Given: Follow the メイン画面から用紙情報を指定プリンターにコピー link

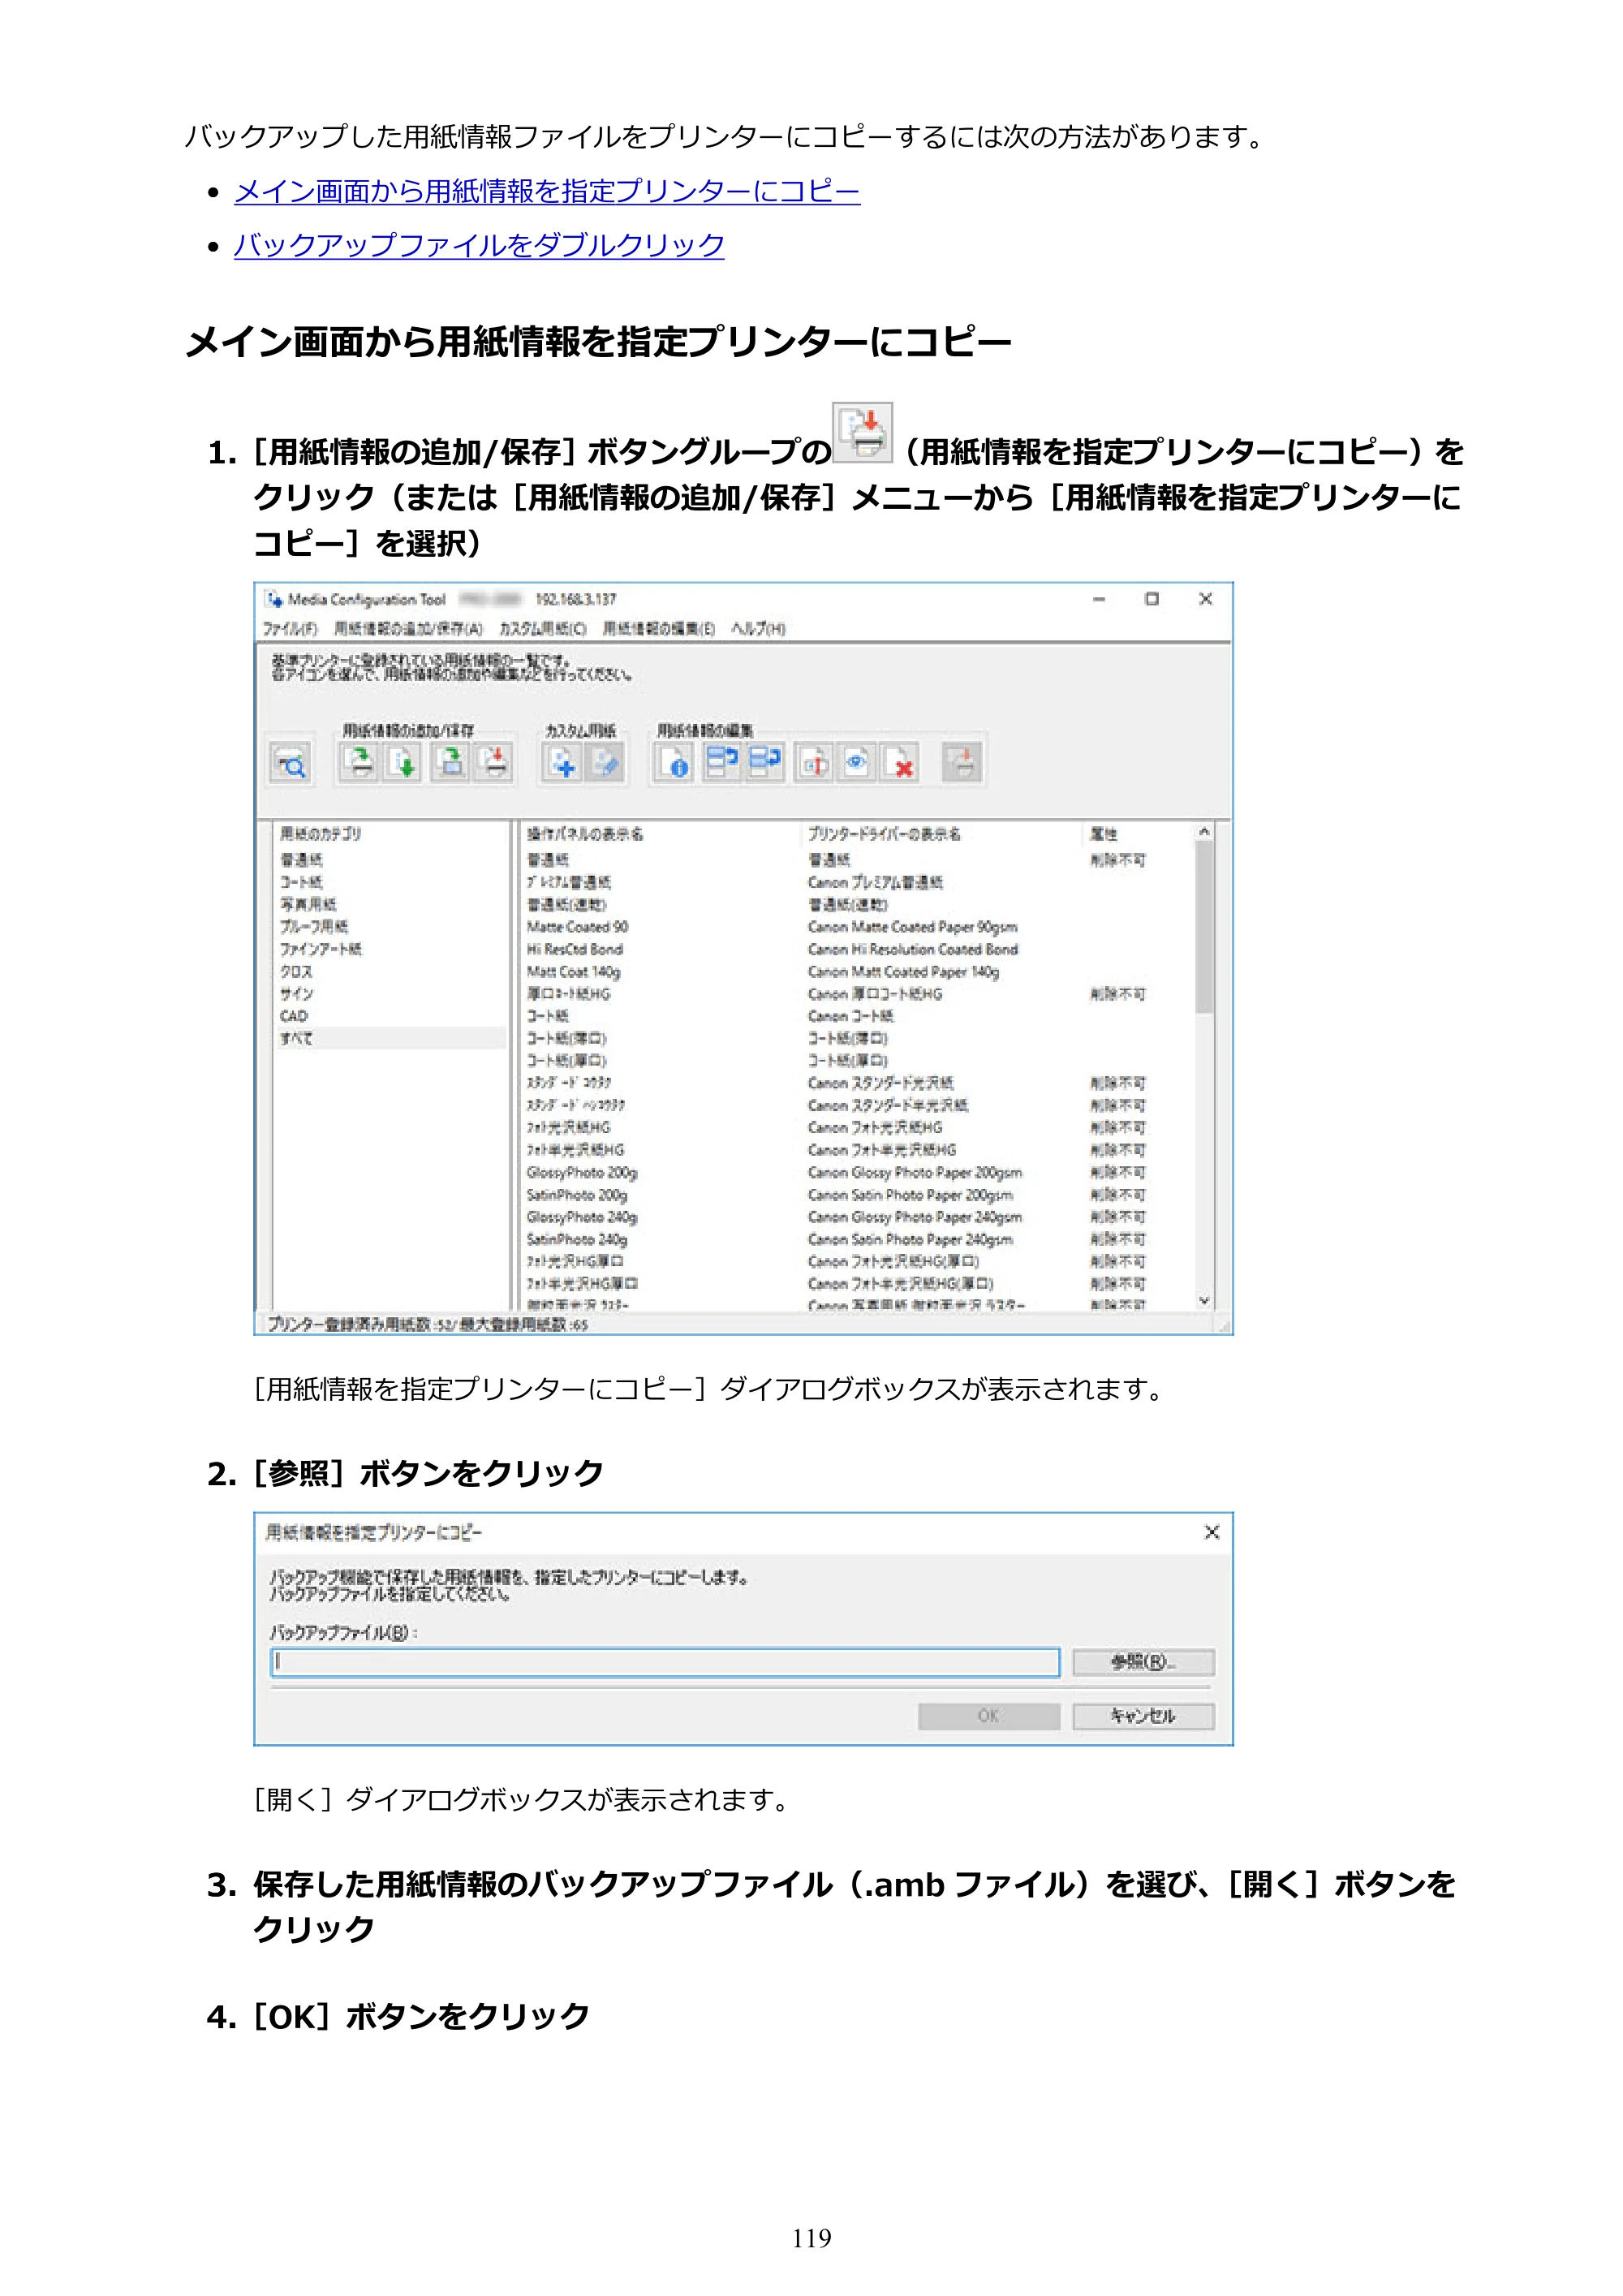Looking at the screenshot, I should point(547,191).
